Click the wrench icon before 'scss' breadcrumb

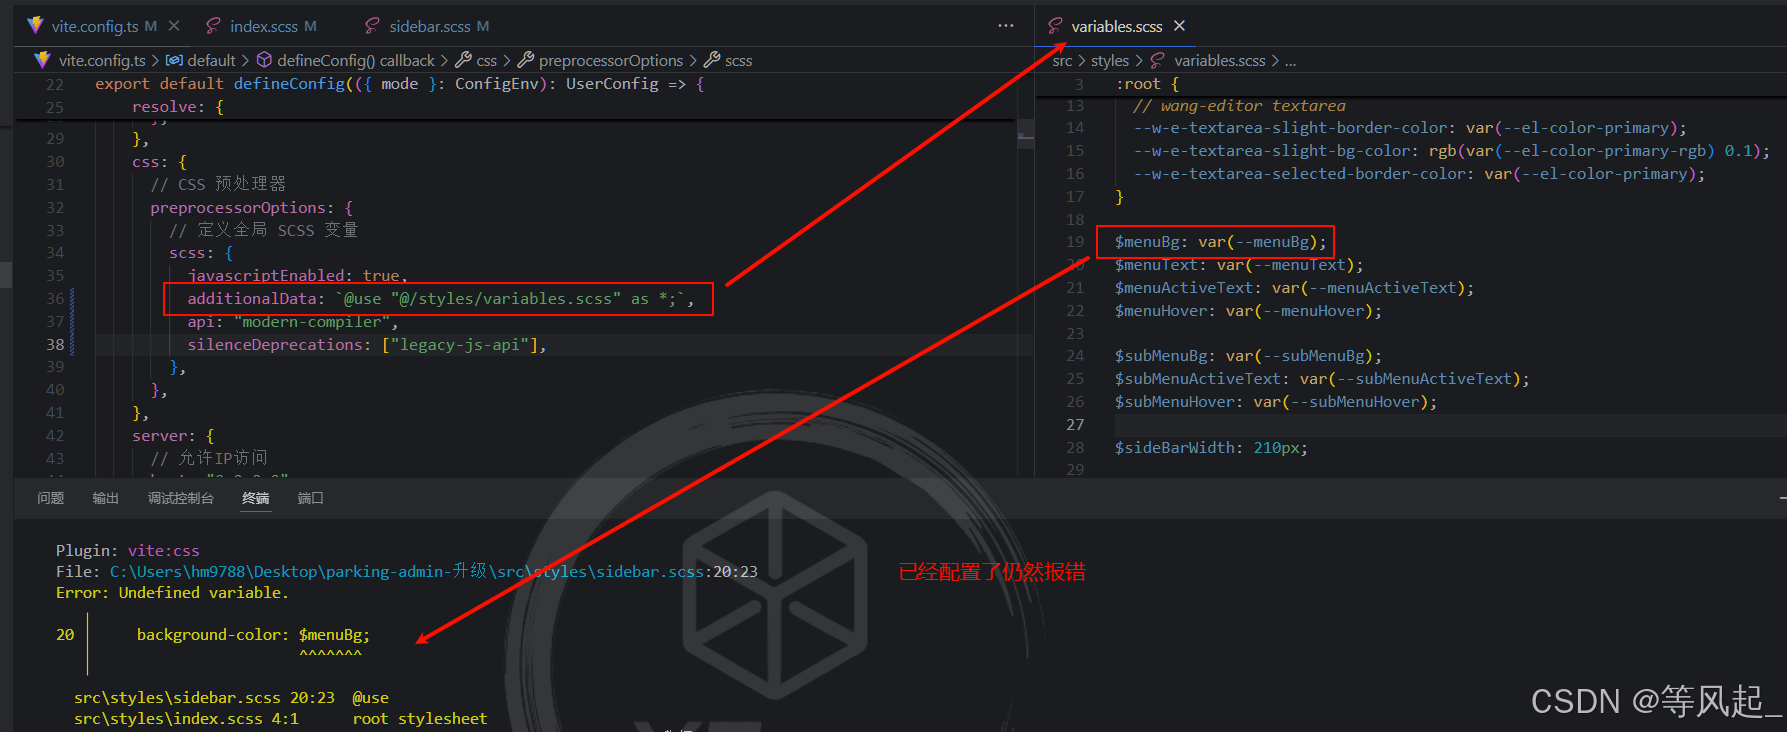pyautogui.click(x=712, y=61)
